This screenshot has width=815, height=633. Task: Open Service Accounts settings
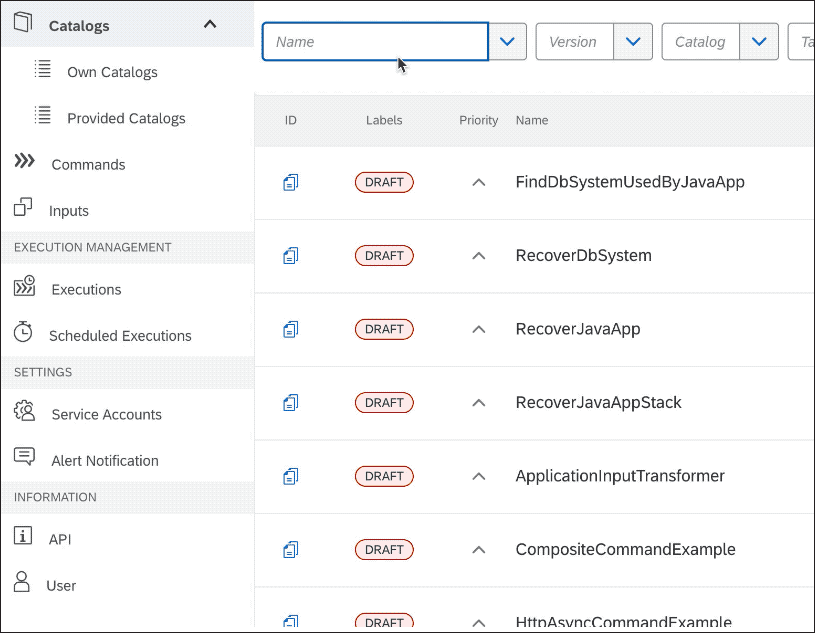coord(107,415)
